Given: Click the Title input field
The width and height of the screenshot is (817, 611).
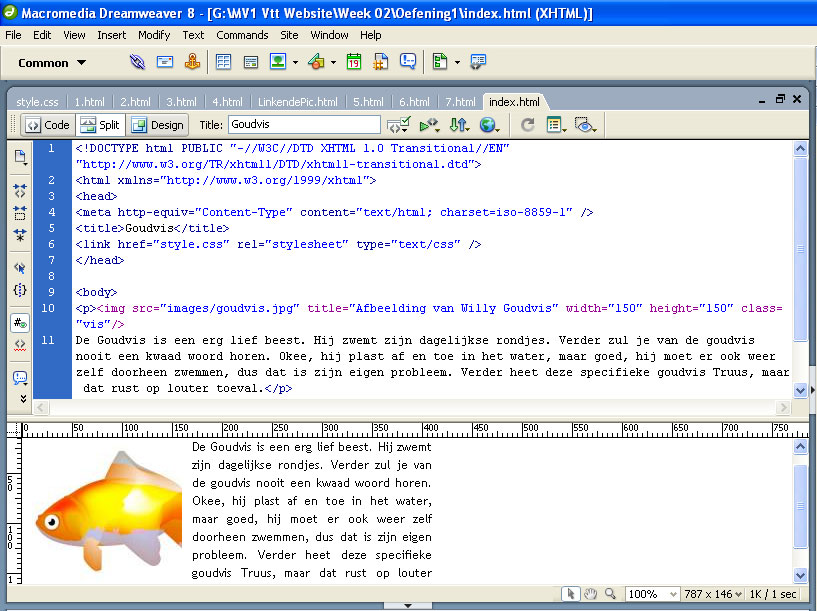Looking at the screenshot, I should tap(303, 125).
